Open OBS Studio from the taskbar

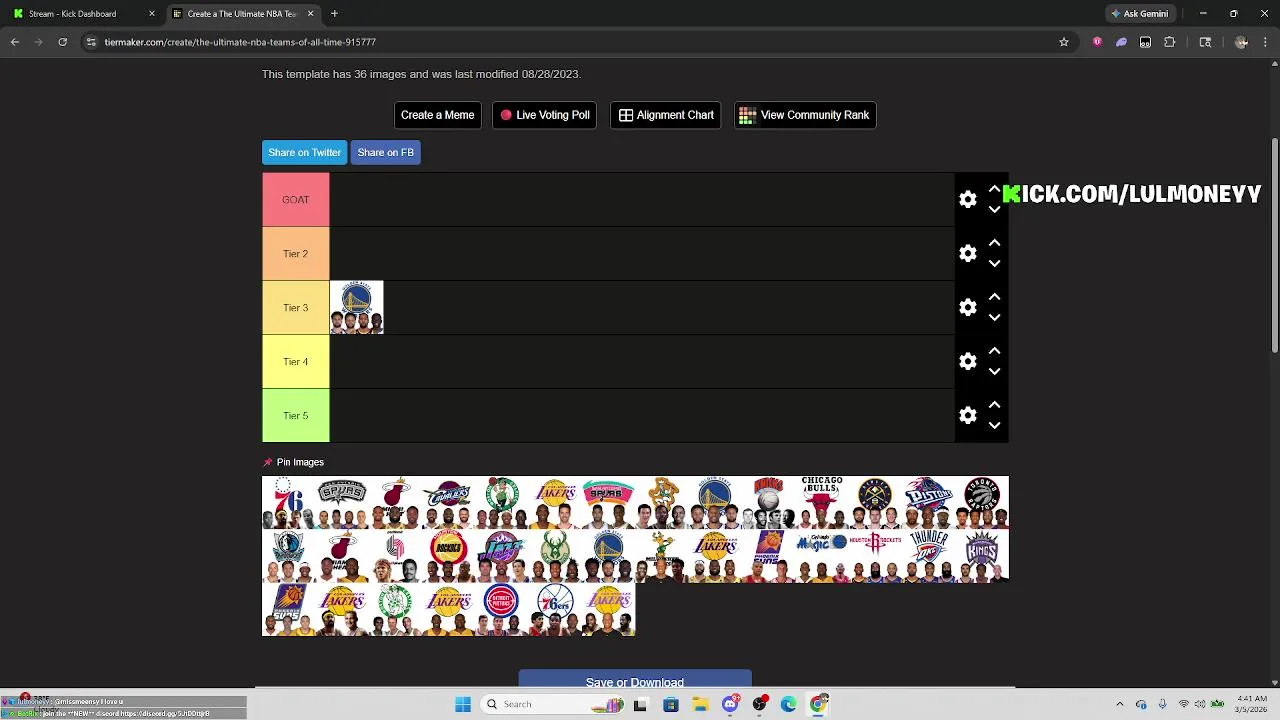coord(760,704)
